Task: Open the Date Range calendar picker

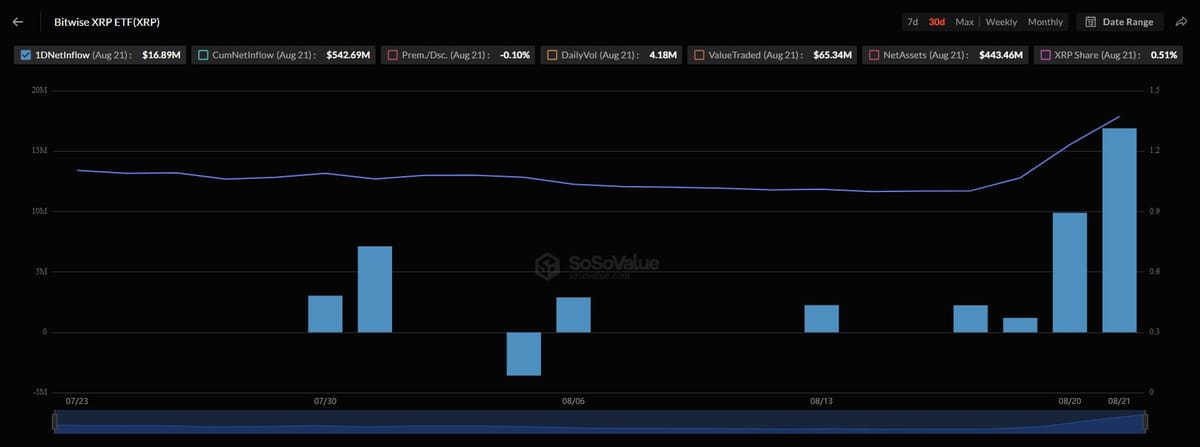Action: pyautogui.click(x=1118, y=21)
